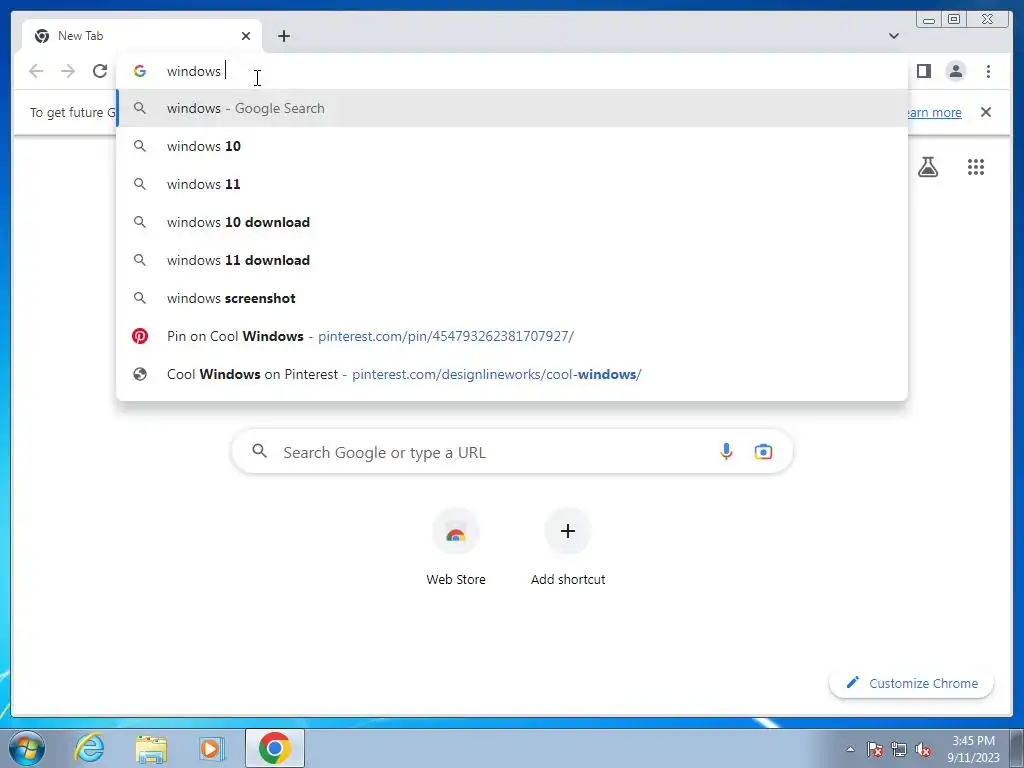Click the browser Back arrow
This screenshot has height=768, width=1024.
point(36,71)
